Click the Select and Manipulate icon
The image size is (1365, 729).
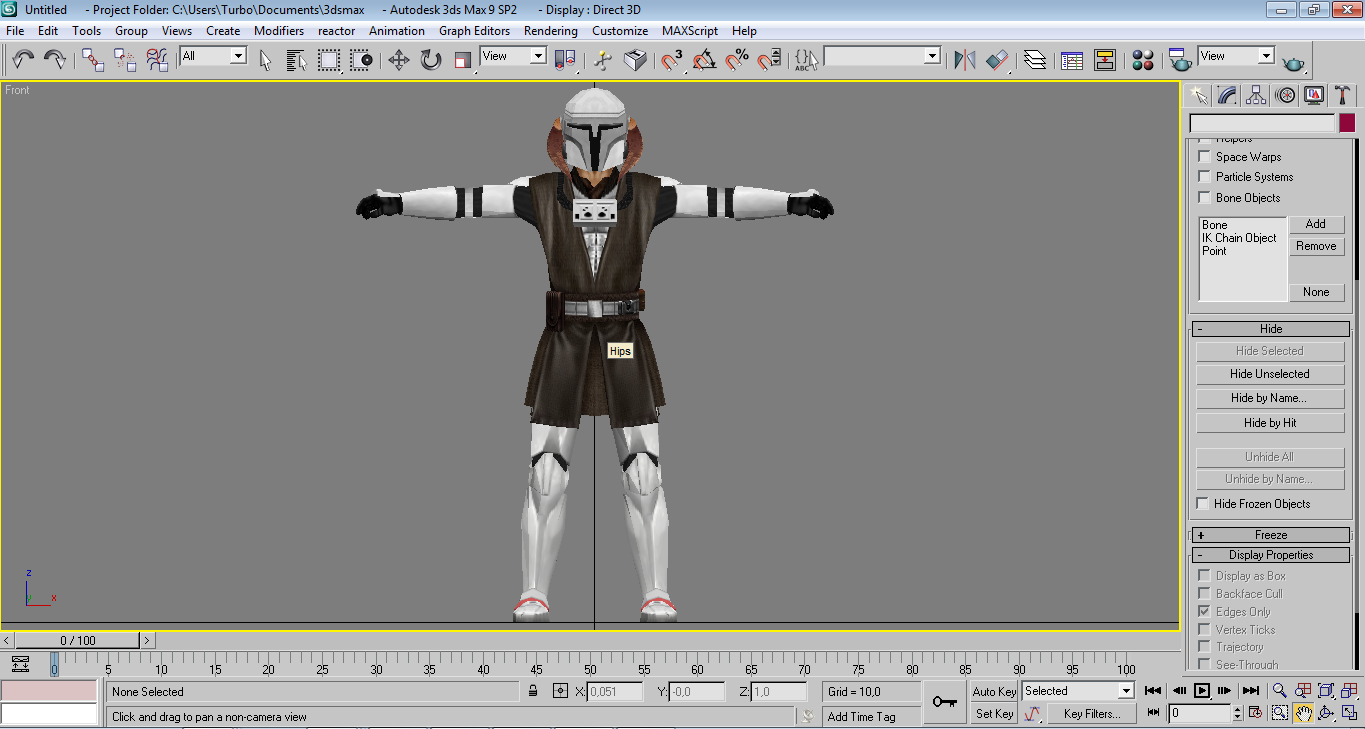click(x=603, y=60)
